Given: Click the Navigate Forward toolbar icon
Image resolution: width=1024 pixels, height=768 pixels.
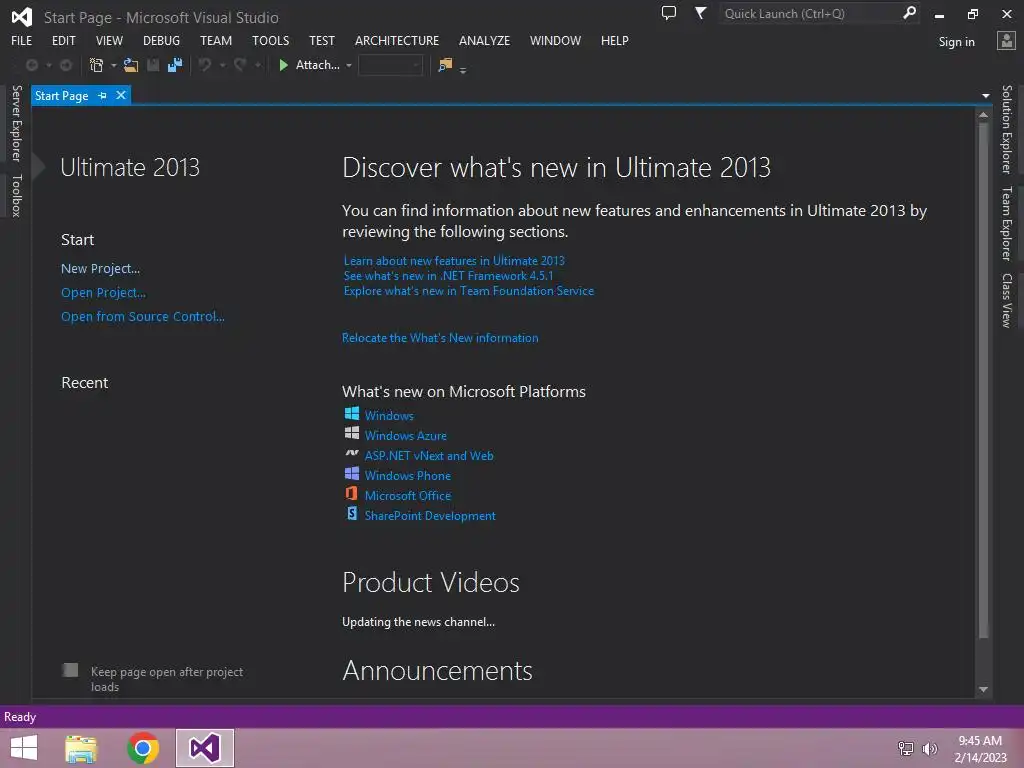Looking at the screenshot, I should click(66, 65).
